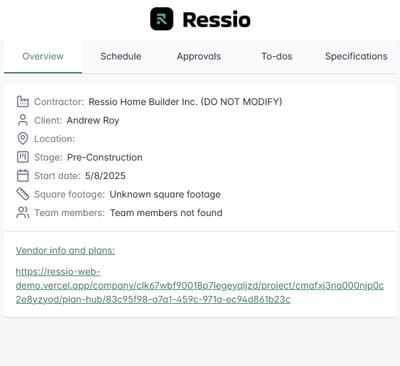Open the Vendor info and plans link
The height and width of the screenshot is (366, 400).
click(65, 250)
